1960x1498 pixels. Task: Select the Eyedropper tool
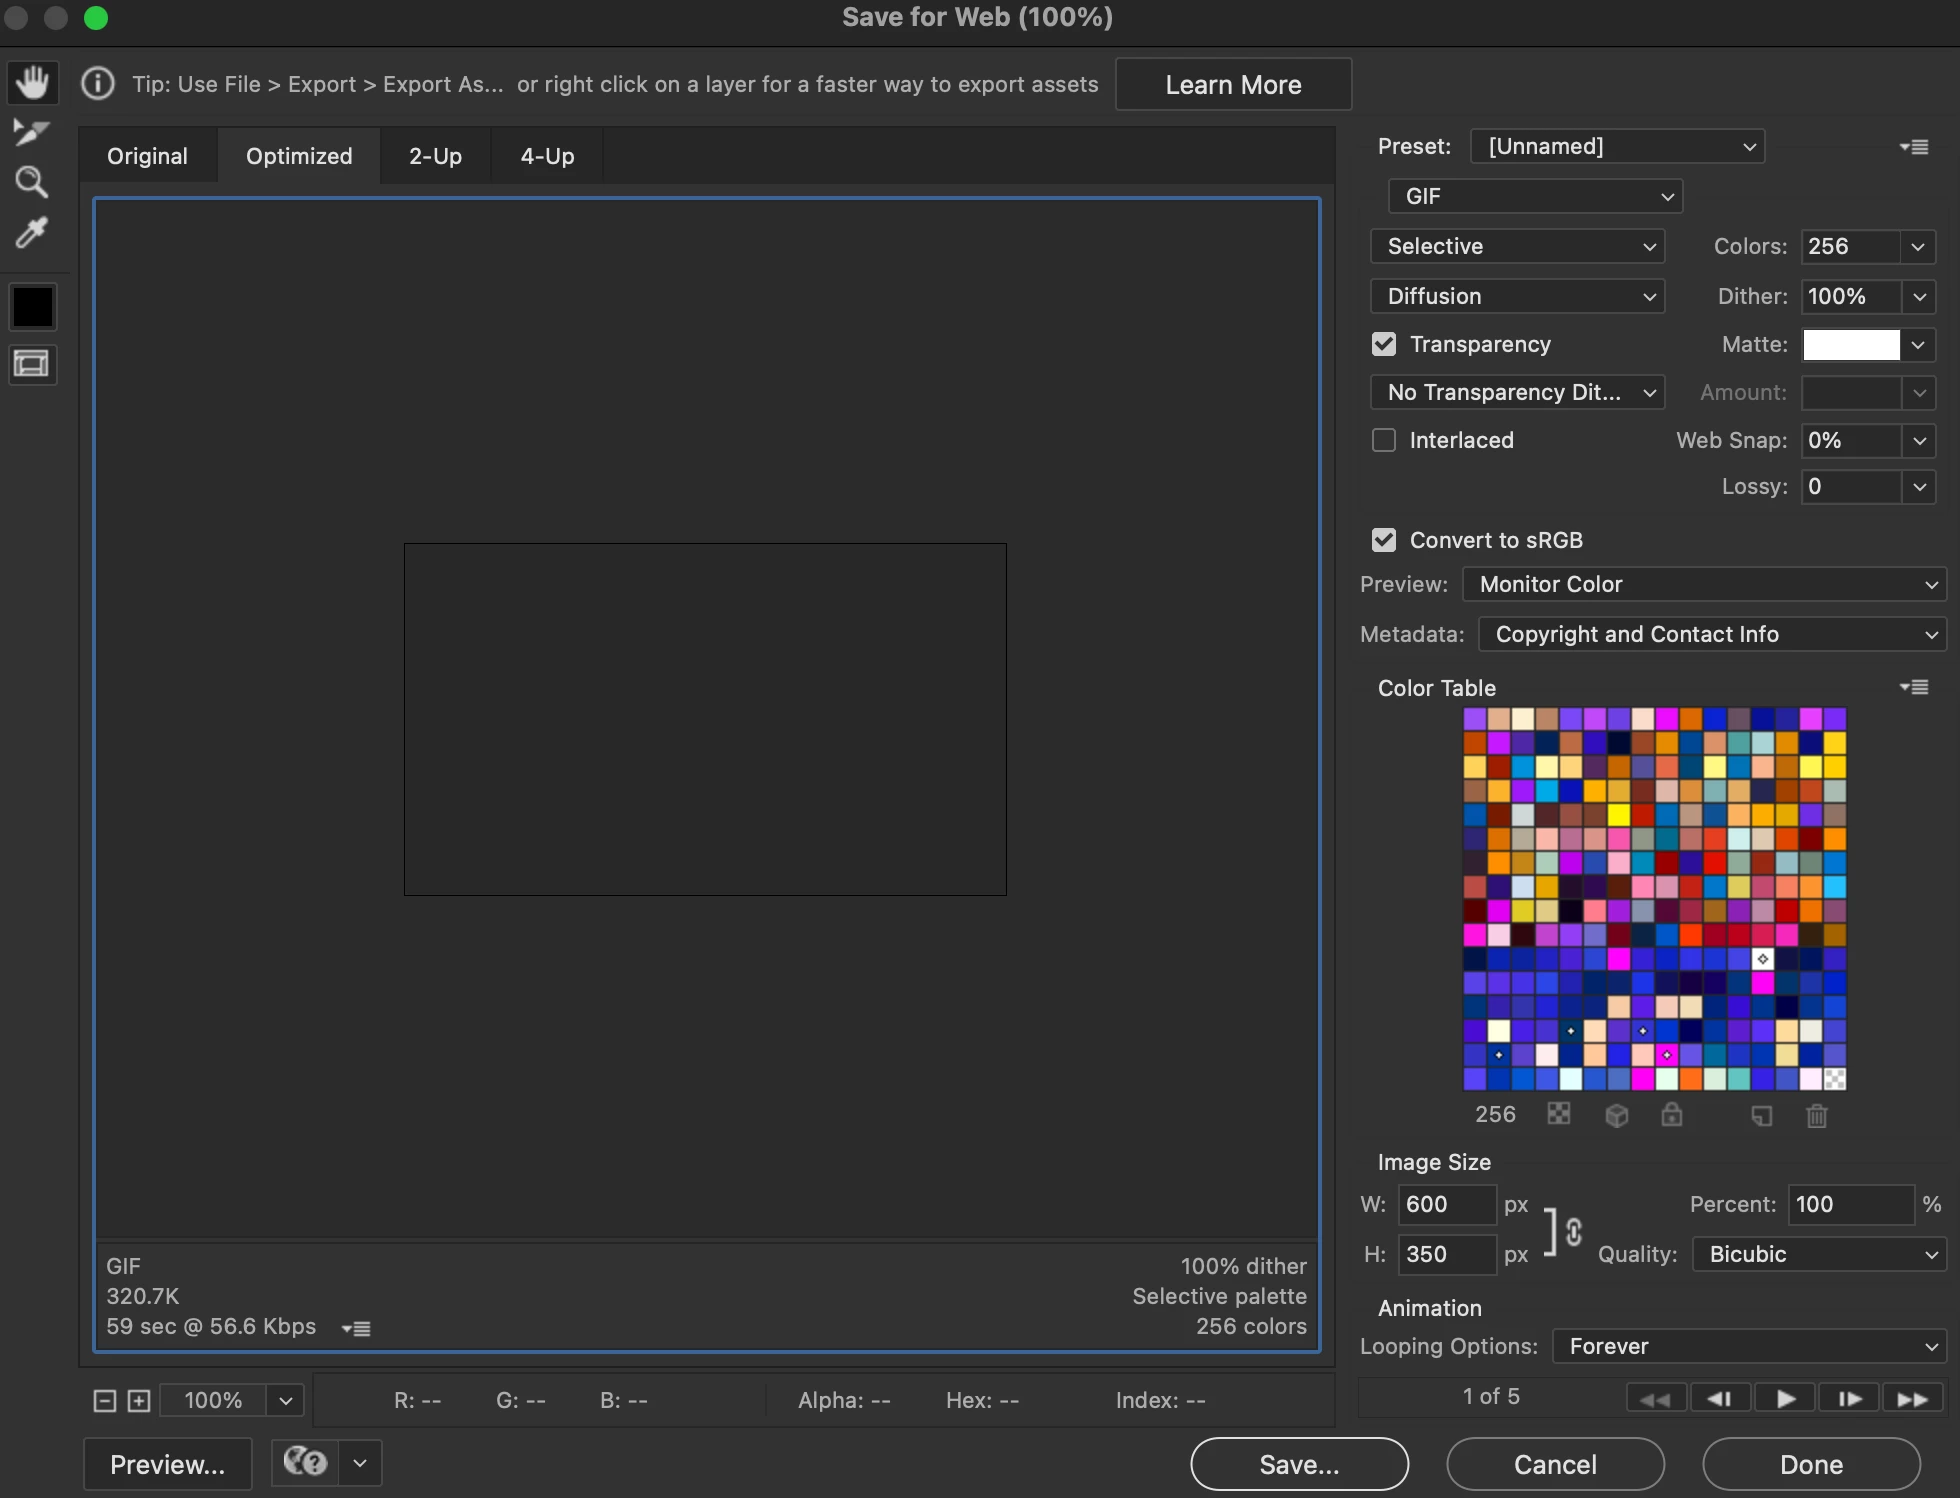click(x=31, y=233)
